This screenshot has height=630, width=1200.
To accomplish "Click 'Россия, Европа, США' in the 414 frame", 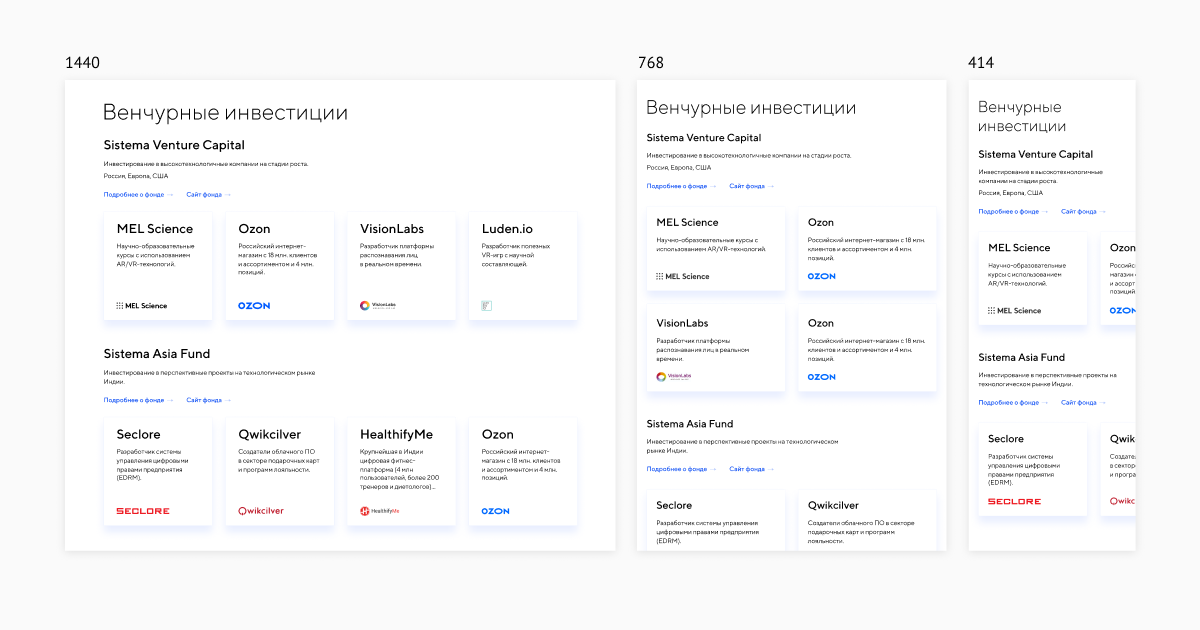I will pos(1011,193).
